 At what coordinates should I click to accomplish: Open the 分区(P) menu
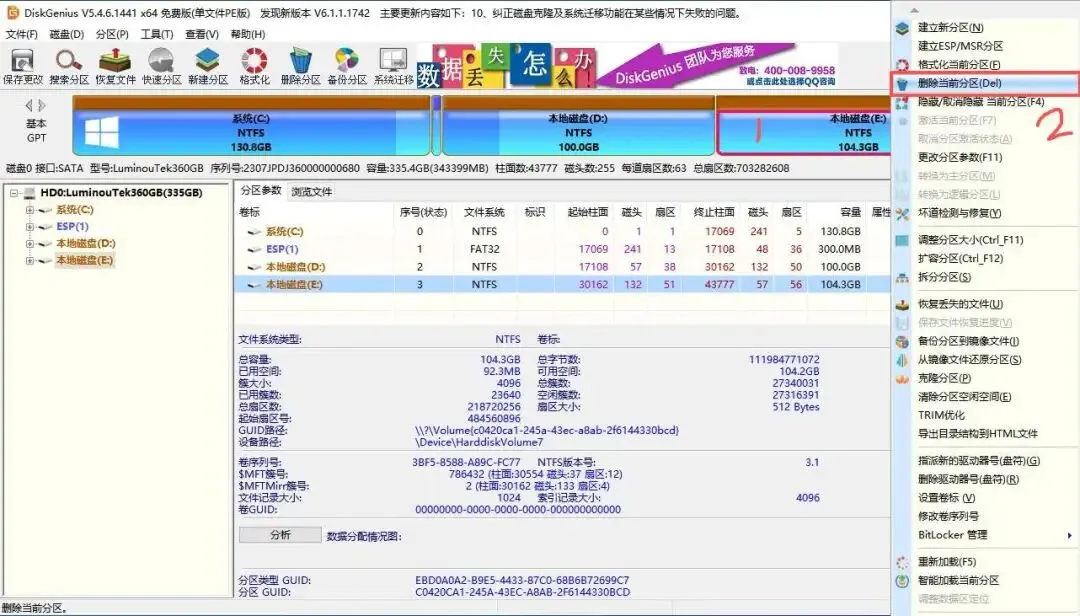click(x=112, y=34)
